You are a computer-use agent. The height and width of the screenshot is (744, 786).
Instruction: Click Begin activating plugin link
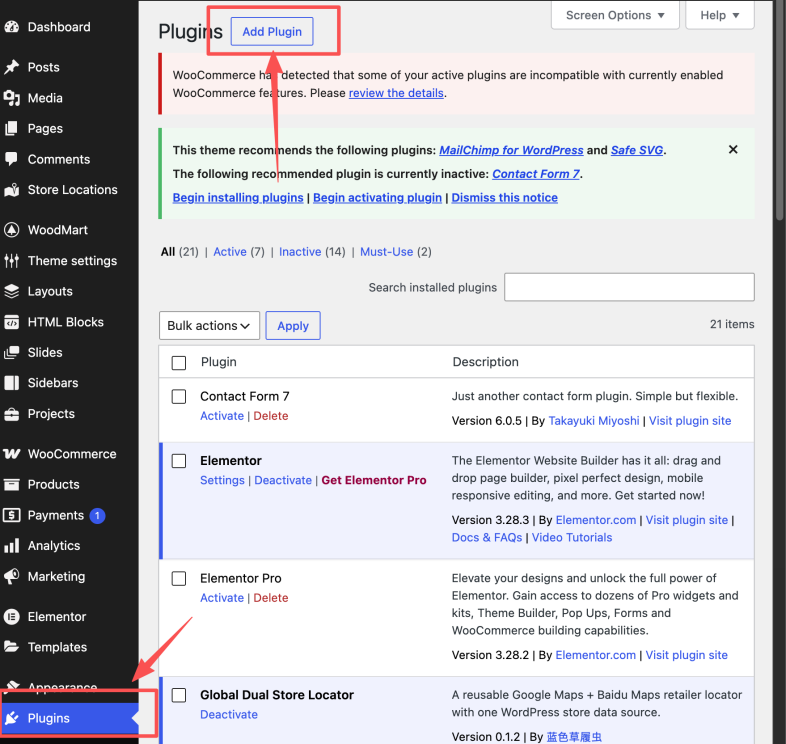(x=377, y=198)
